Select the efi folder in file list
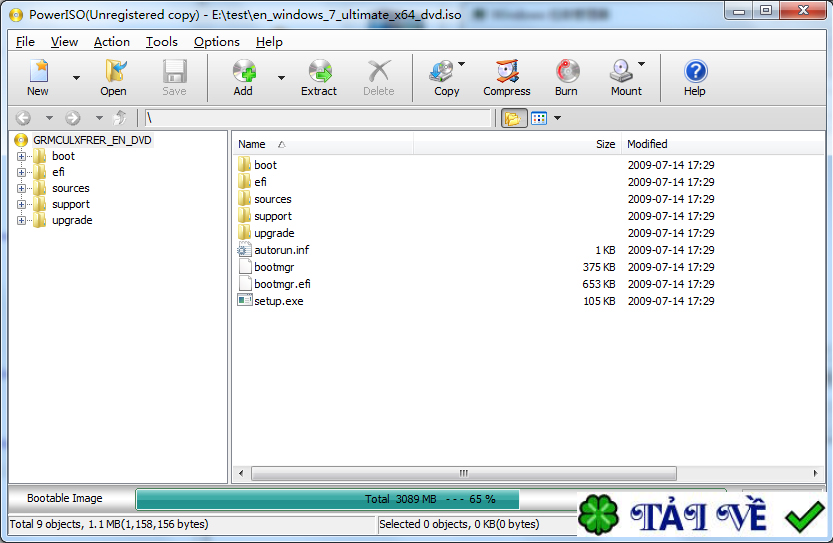This screenshot has height=543, width=833. (260, 182)
